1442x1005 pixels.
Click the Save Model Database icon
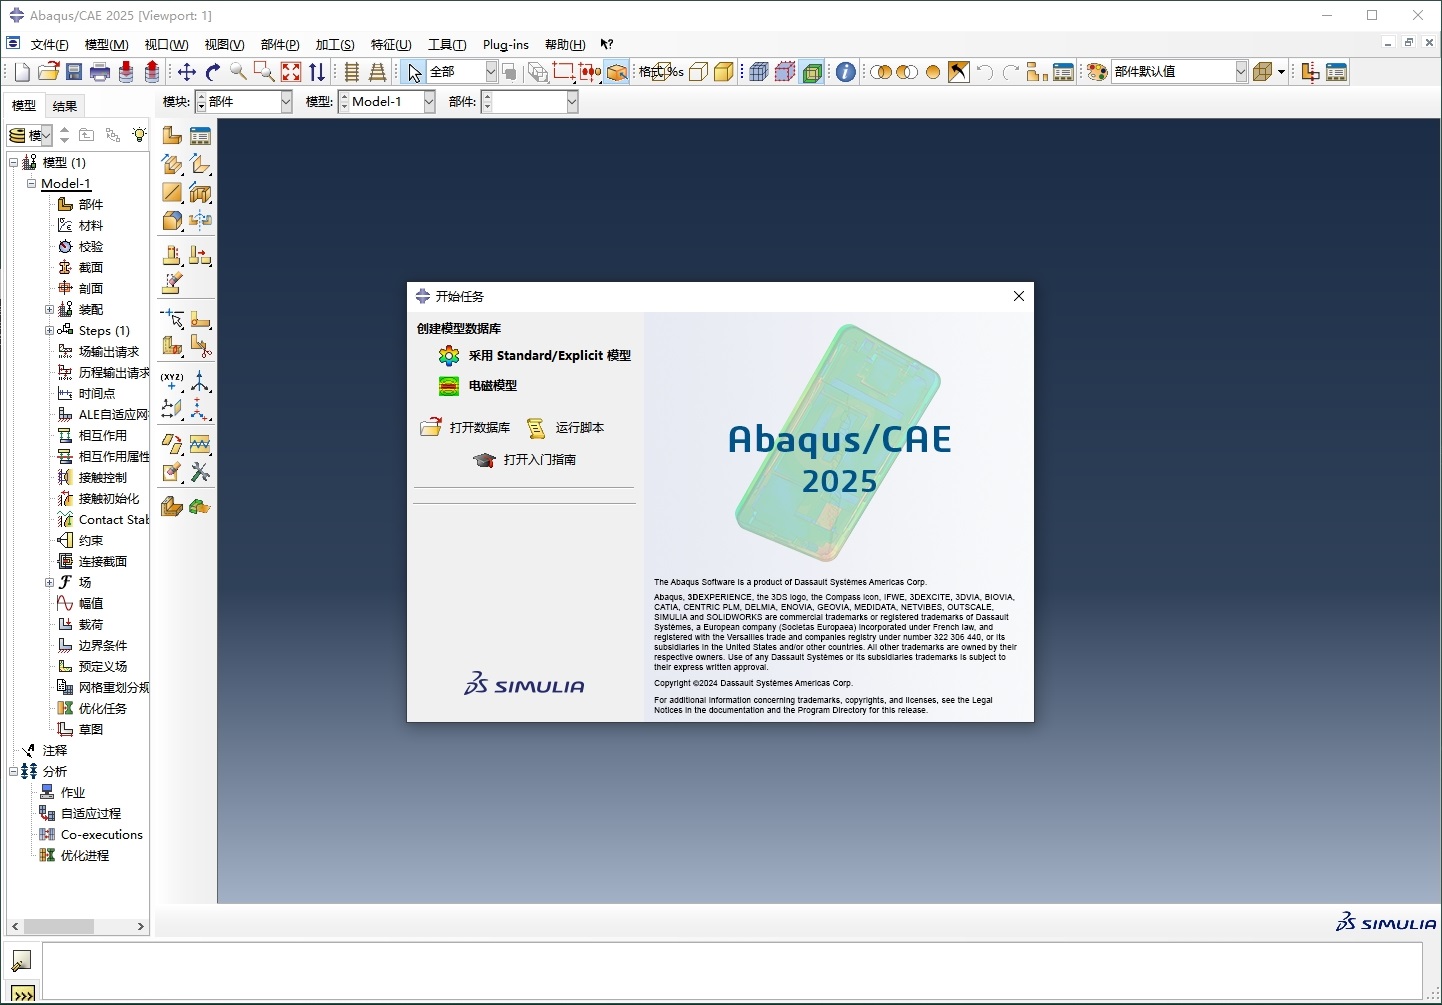tap(74, 72)
